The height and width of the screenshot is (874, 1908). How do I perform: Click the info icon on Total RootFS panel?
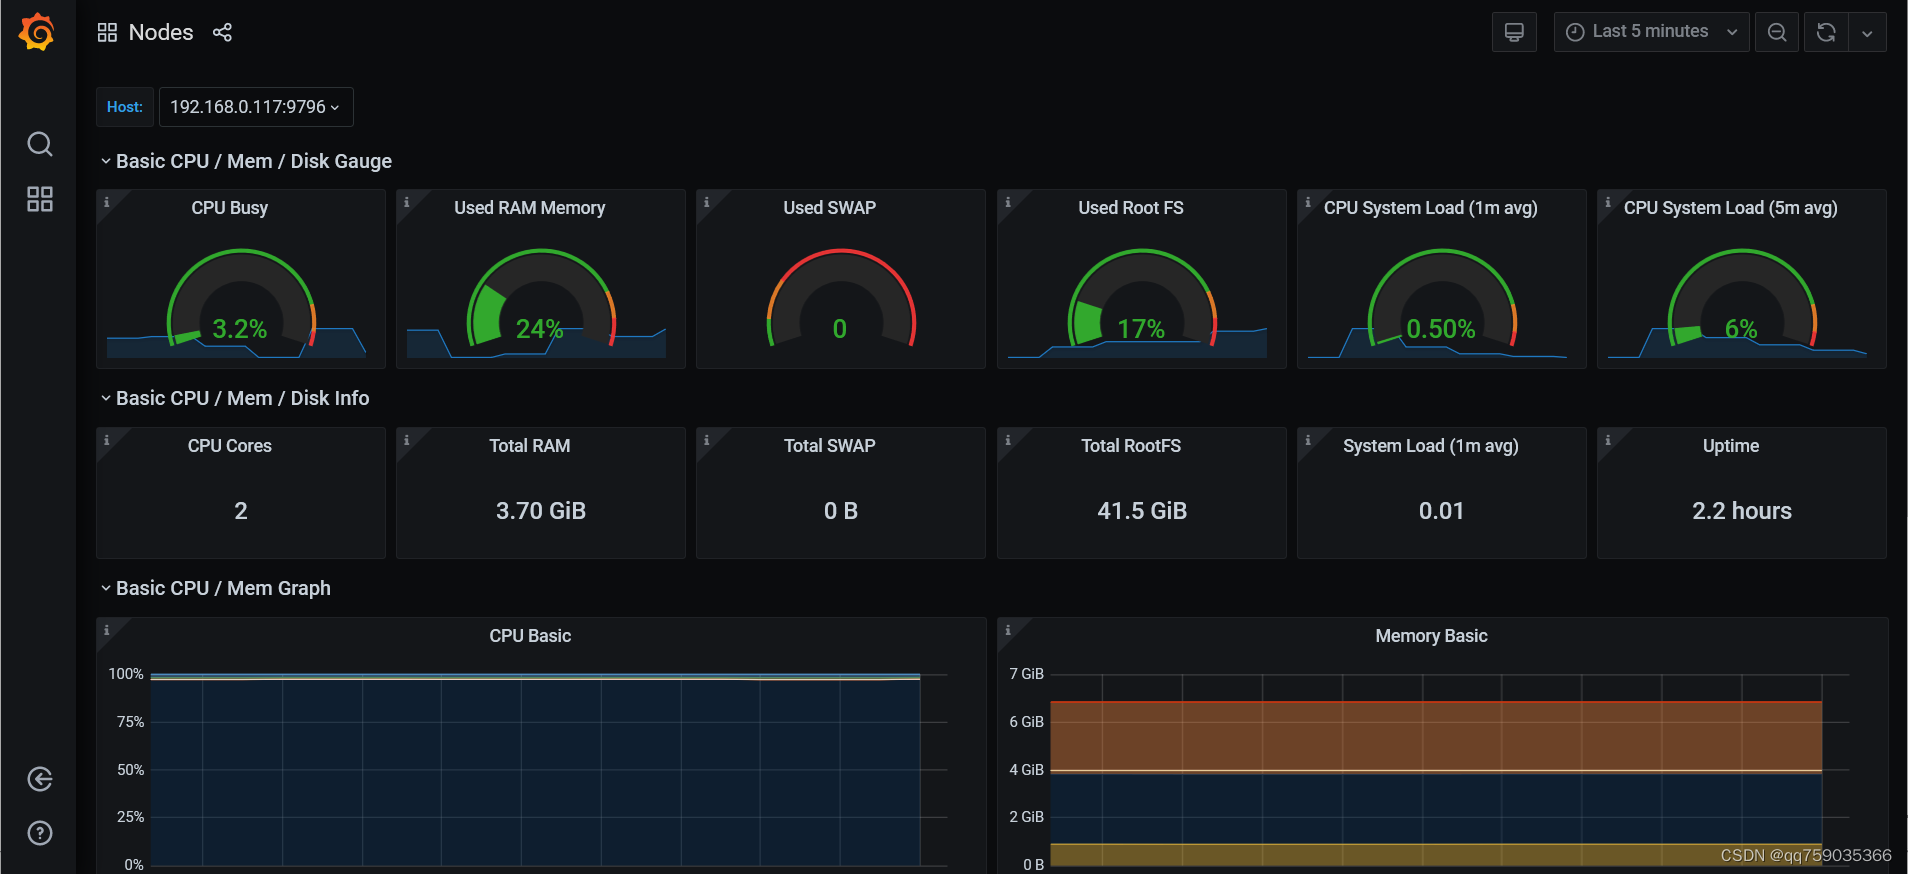point(1008,440)
